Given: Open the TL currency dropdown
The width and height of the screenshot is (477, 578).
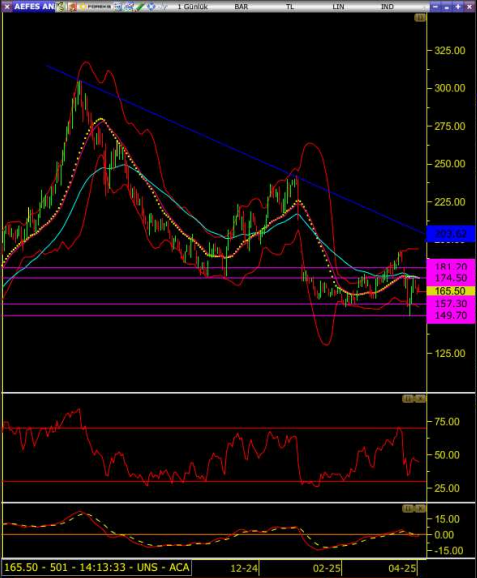Looking at the screenshot, I should 290,7.
